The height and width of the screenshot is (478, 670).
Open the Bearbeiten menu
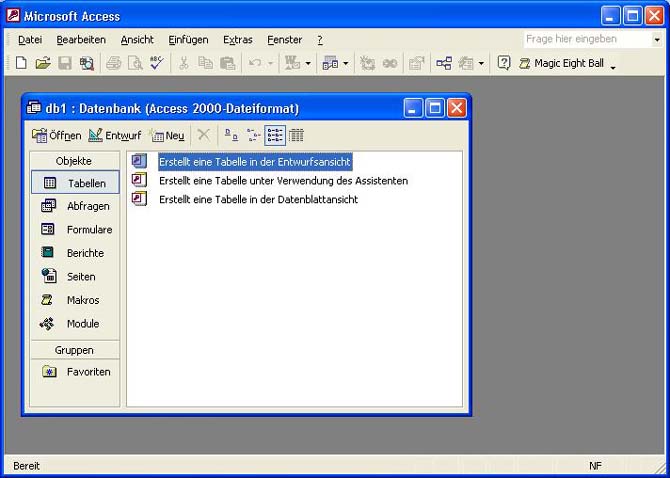pyautogui.click(x=81, y=40)
